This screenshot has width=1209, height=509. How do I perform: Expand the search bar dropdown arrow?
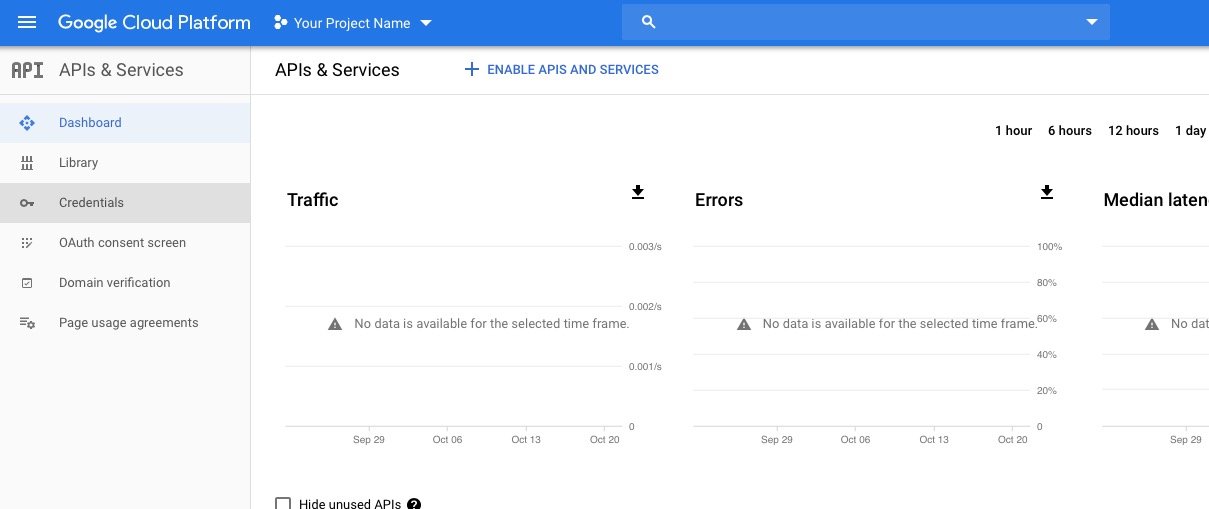(x=1092, y=22)
